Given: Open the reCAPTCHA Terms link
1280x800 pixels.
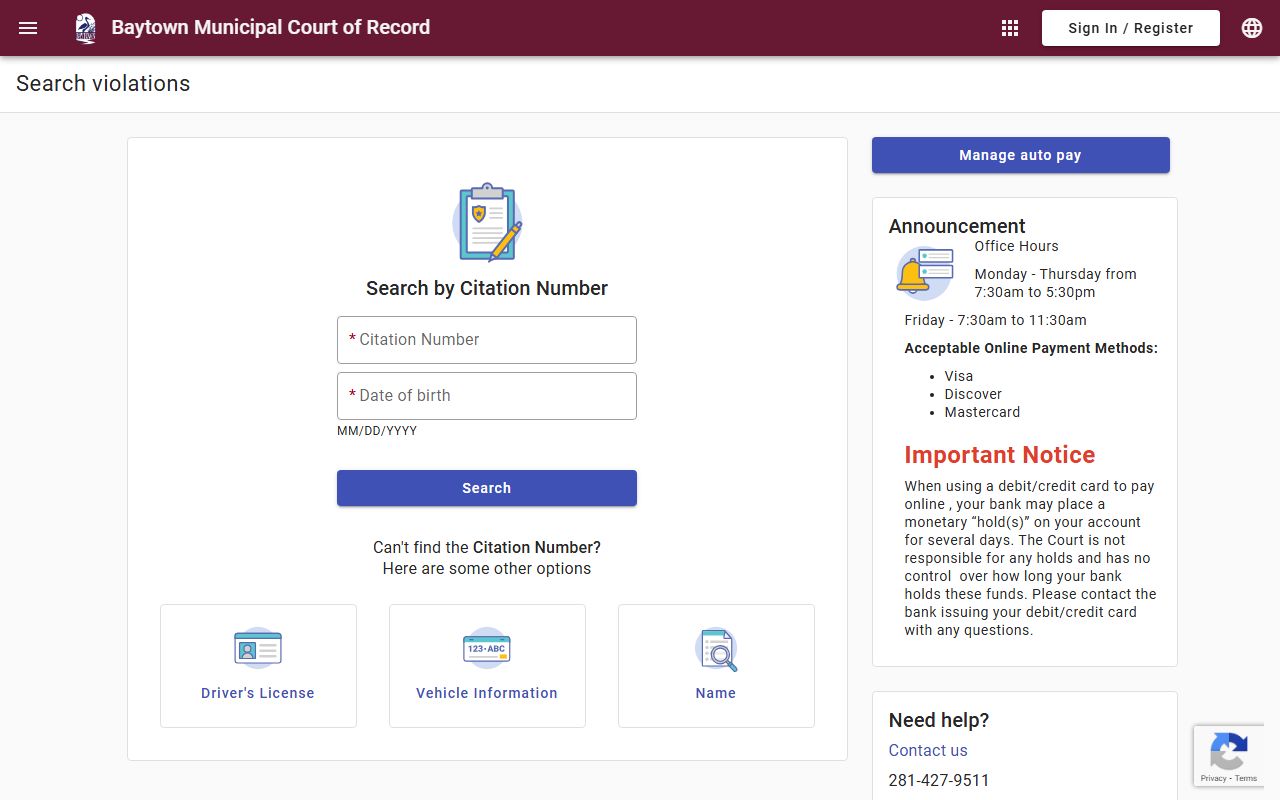Looking at the screenshot, I should (x=1246, y=778).
